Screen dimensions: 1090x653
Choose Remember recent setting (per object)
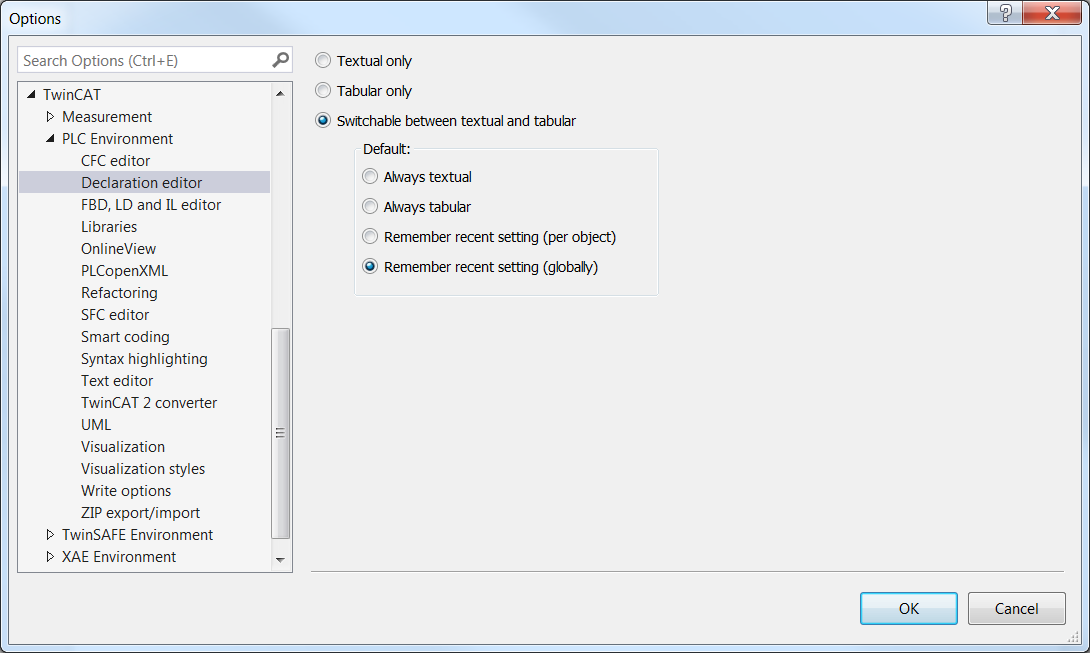coord(370,236)
